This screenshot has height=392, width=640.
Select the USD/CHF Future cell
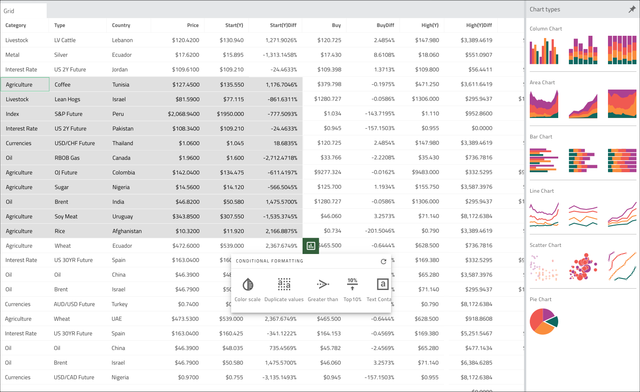pyautogui.click(x=75, y=143)
